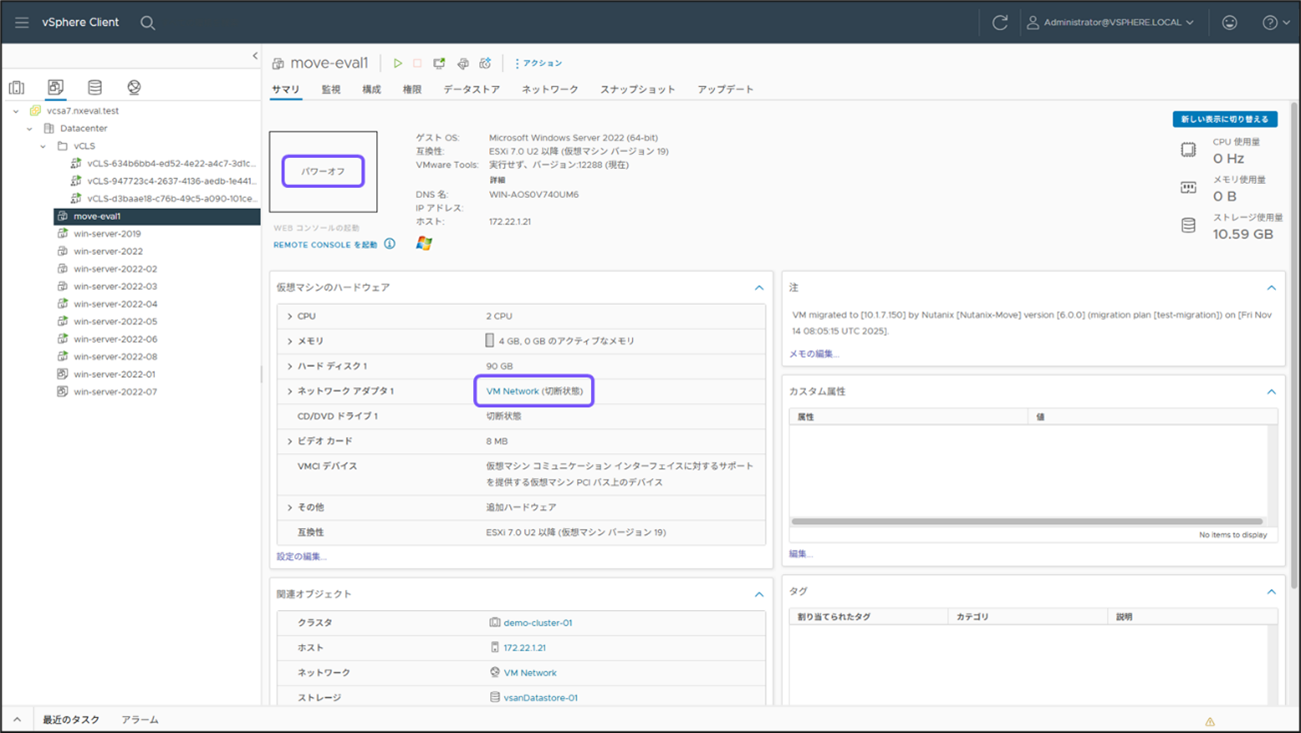Switch to the スナップショット tab

[x=637, y=89]
